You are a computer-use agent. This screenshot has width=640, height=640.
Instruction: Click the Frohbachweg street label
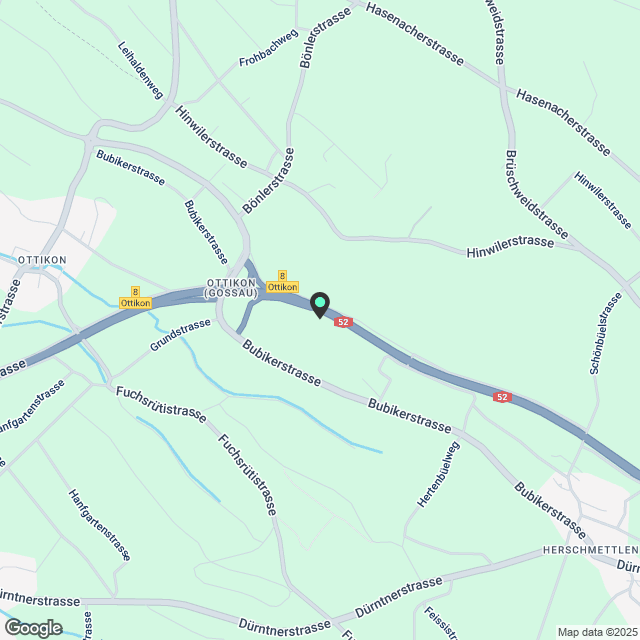pyautogui.click(x=269, y=48)
